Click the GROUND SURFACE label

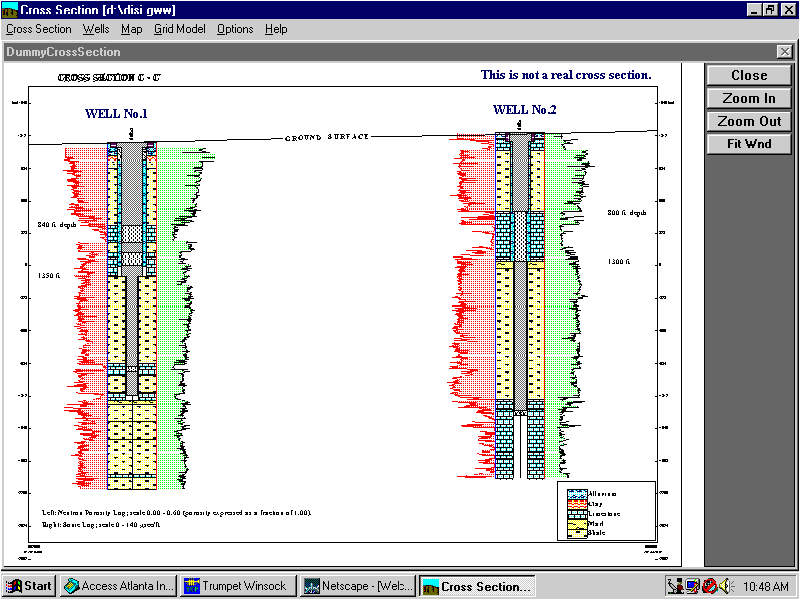click(x=327, y=137)
